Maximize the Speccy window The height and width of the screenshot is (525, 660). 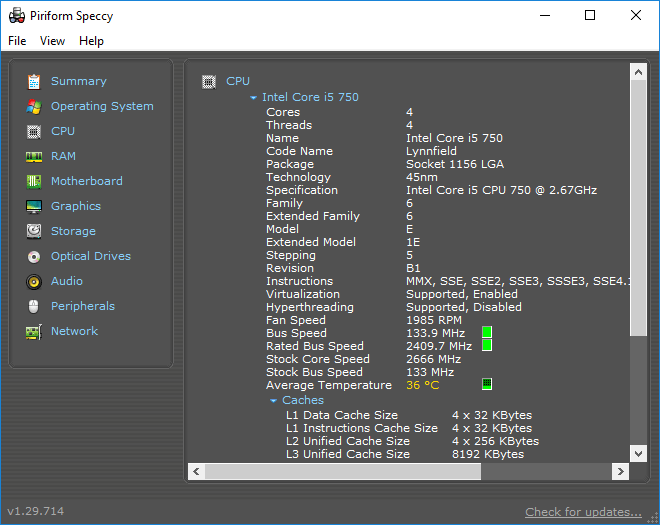590,15
